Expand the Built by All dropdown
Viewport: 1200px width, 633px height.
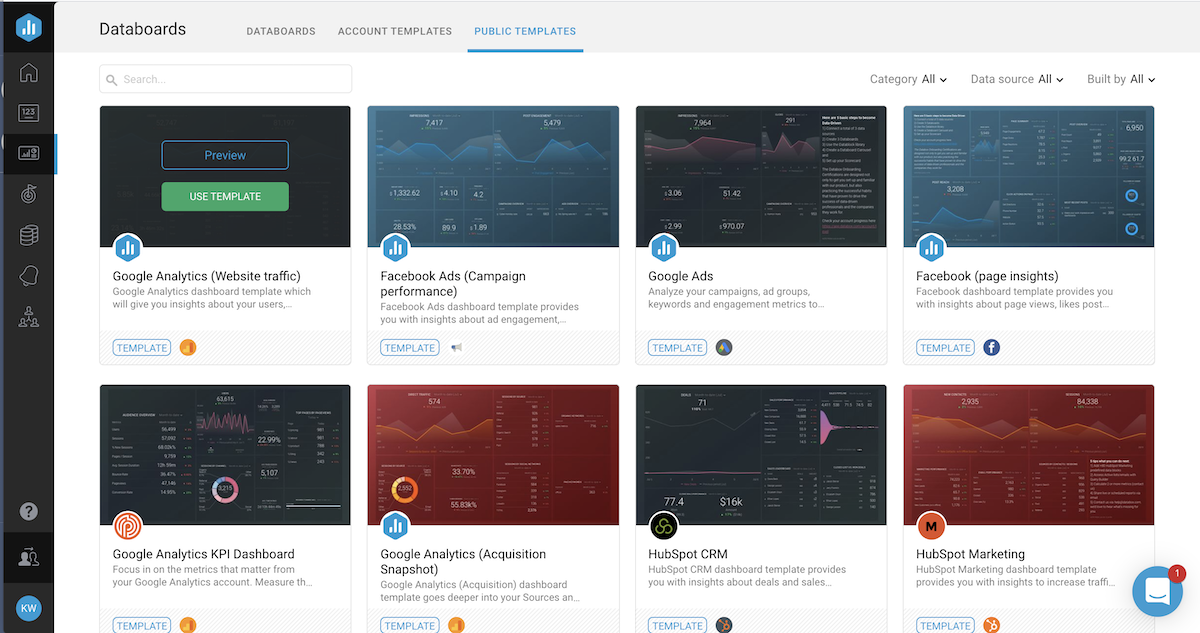1120,79
